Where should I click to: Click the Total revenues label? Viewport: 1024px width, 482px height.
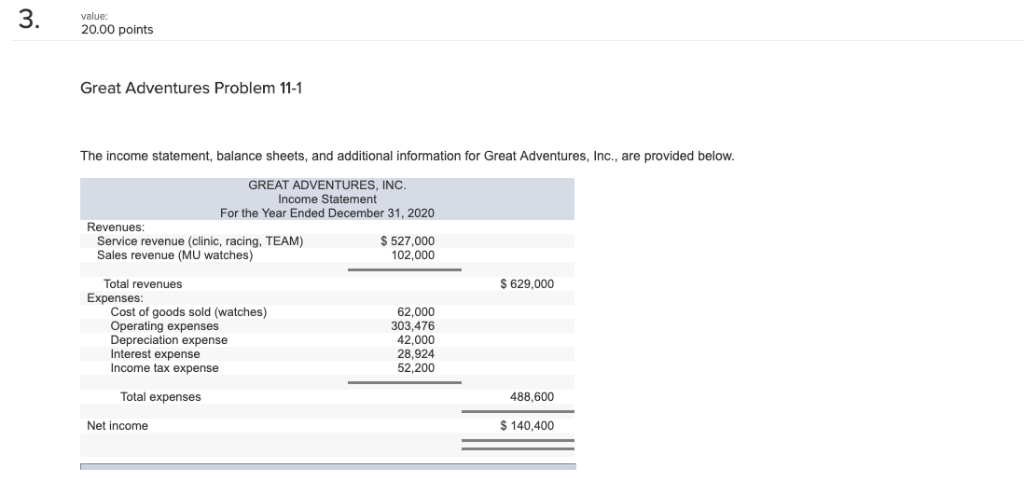143,284
